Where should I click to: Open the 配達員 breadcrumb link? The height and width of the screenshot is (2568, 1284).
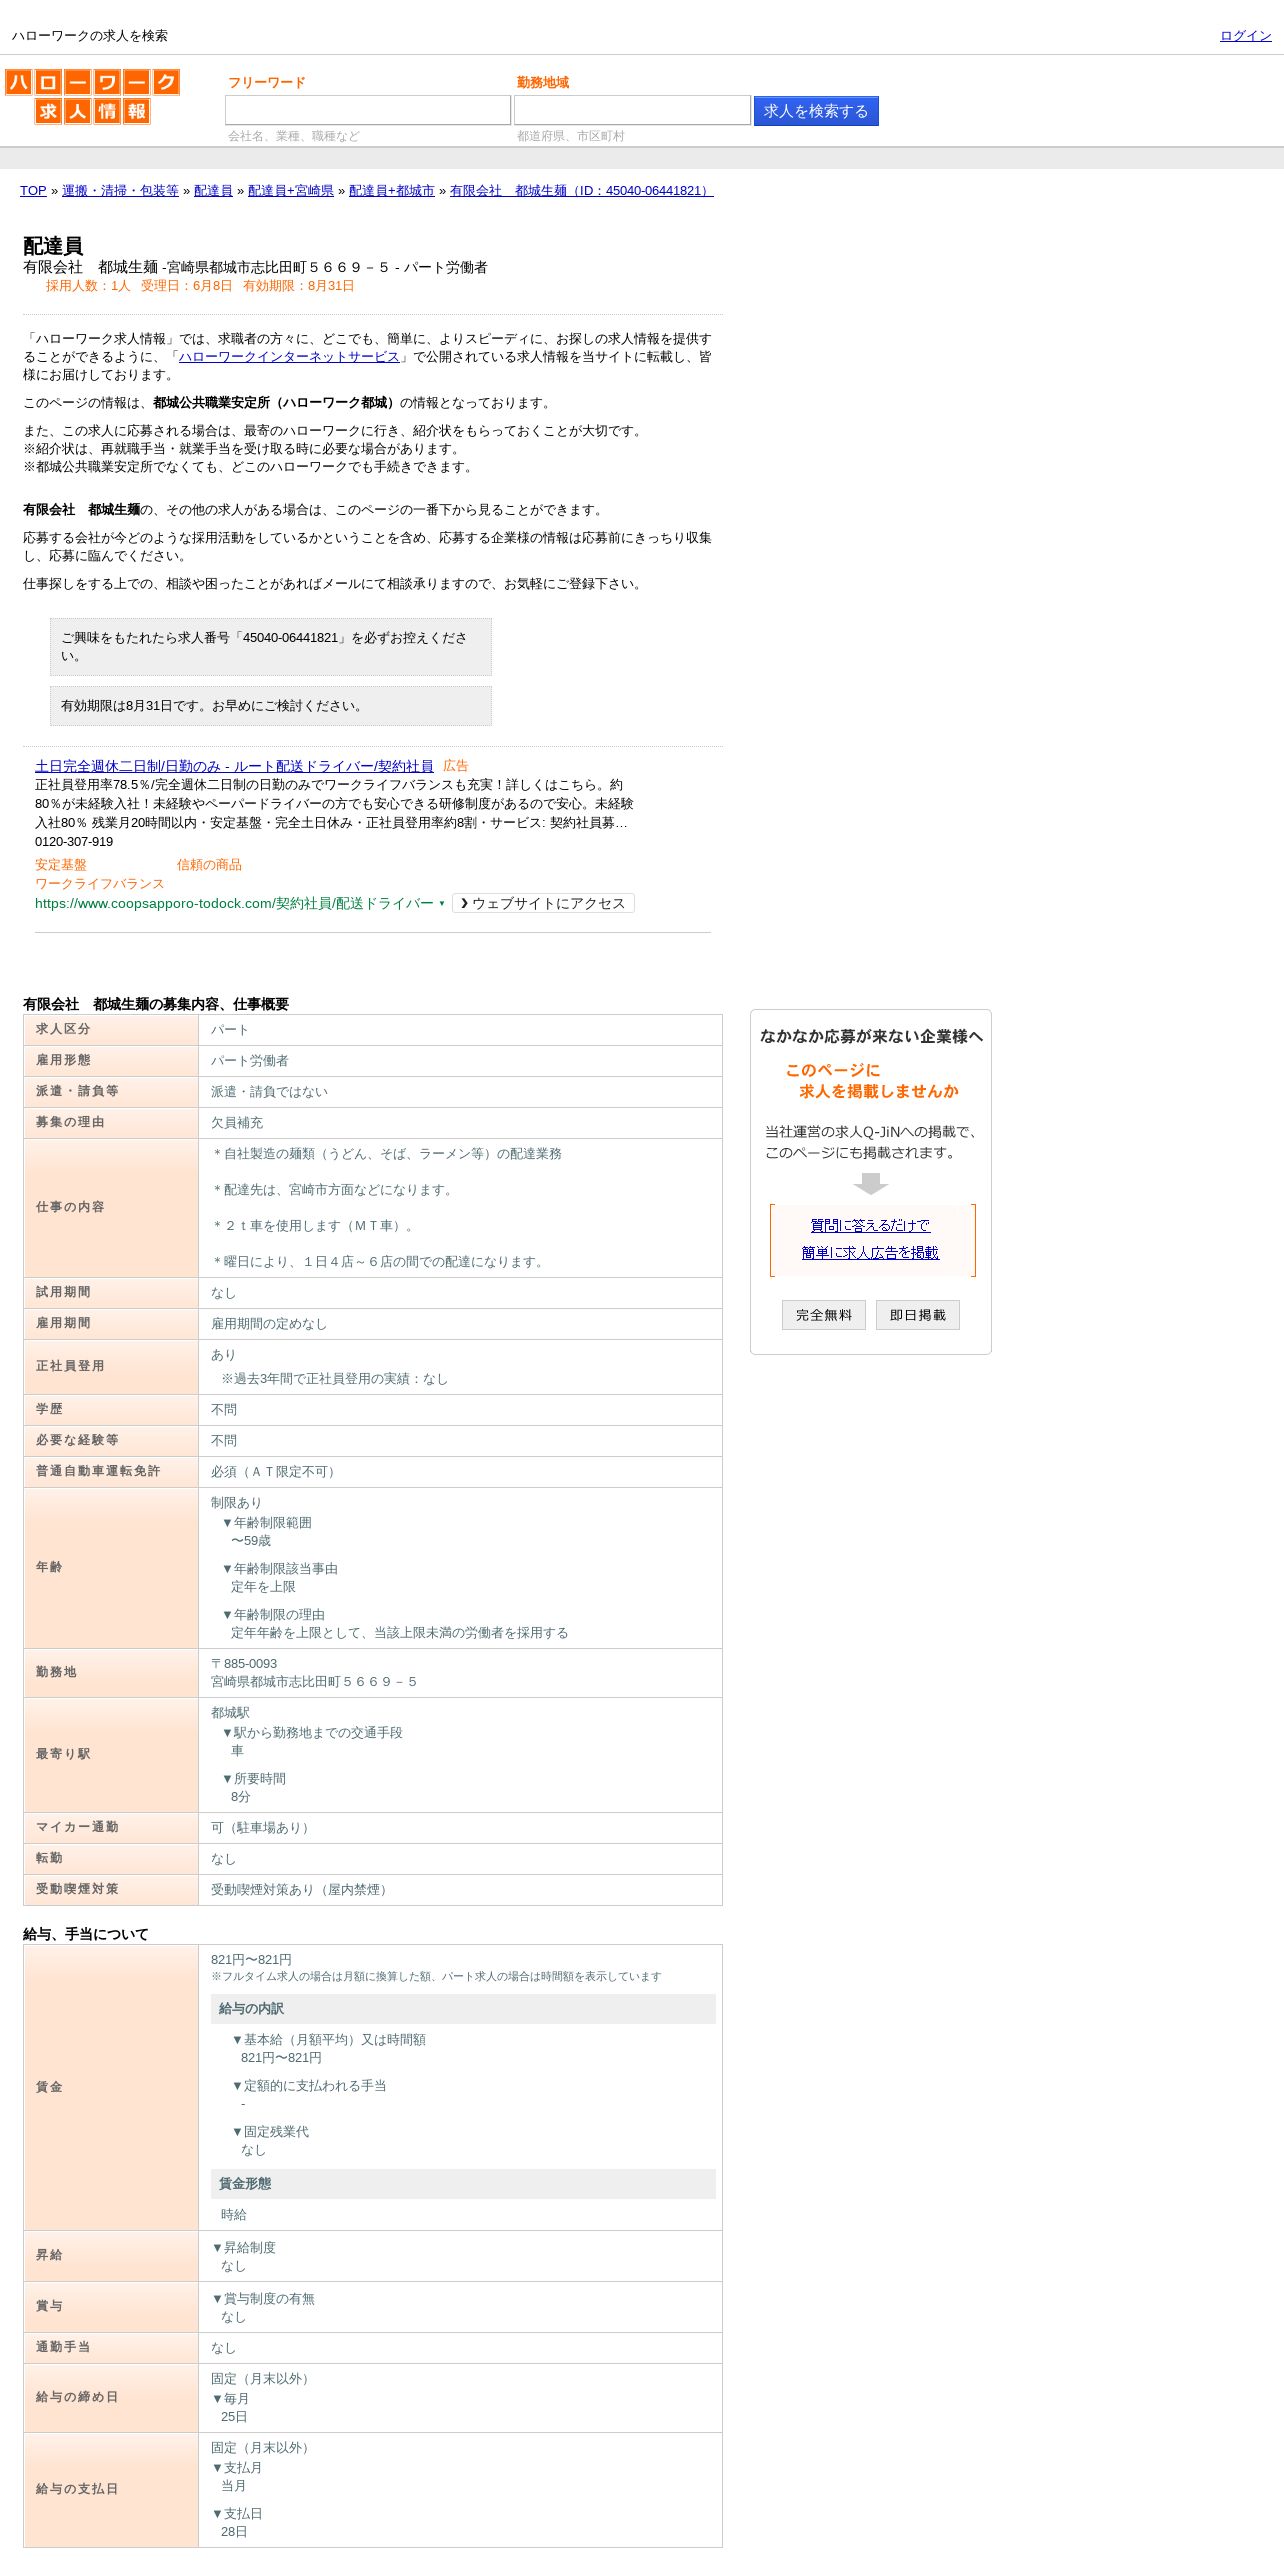coord(213,191)
